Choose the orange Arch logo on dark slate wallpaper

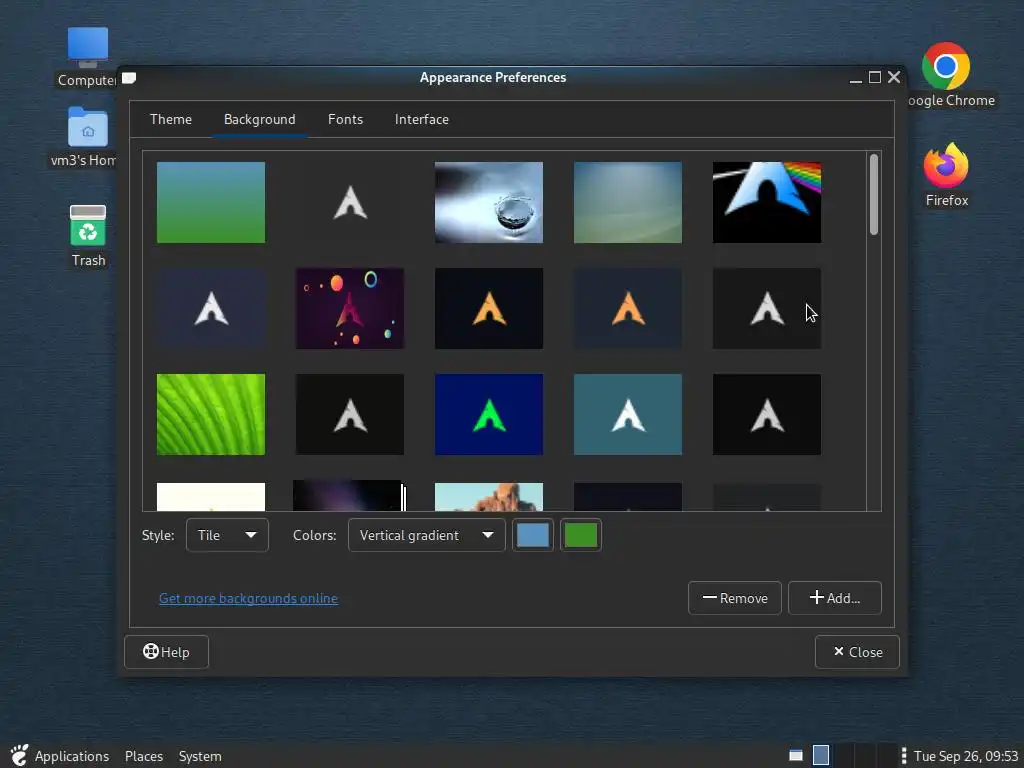coord(628,308)
